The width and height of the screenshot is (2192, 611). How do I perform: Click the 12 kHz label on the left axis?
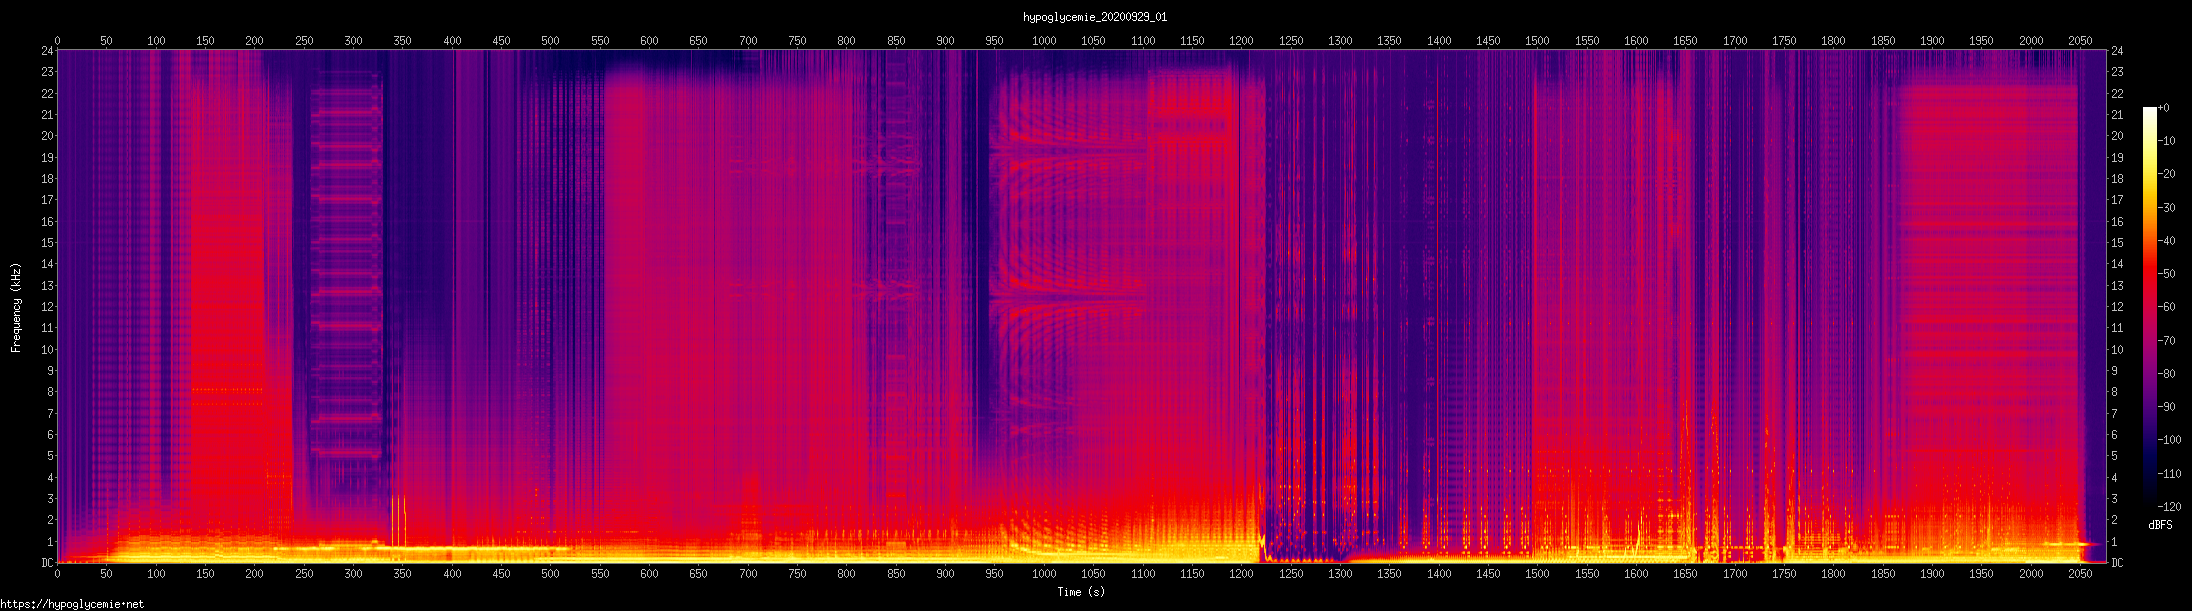[46, 307]
